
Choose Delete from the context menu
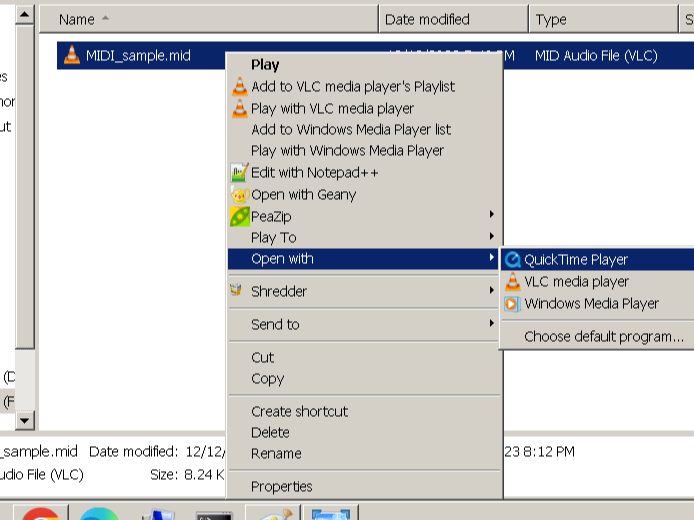(x=365, y=432)
